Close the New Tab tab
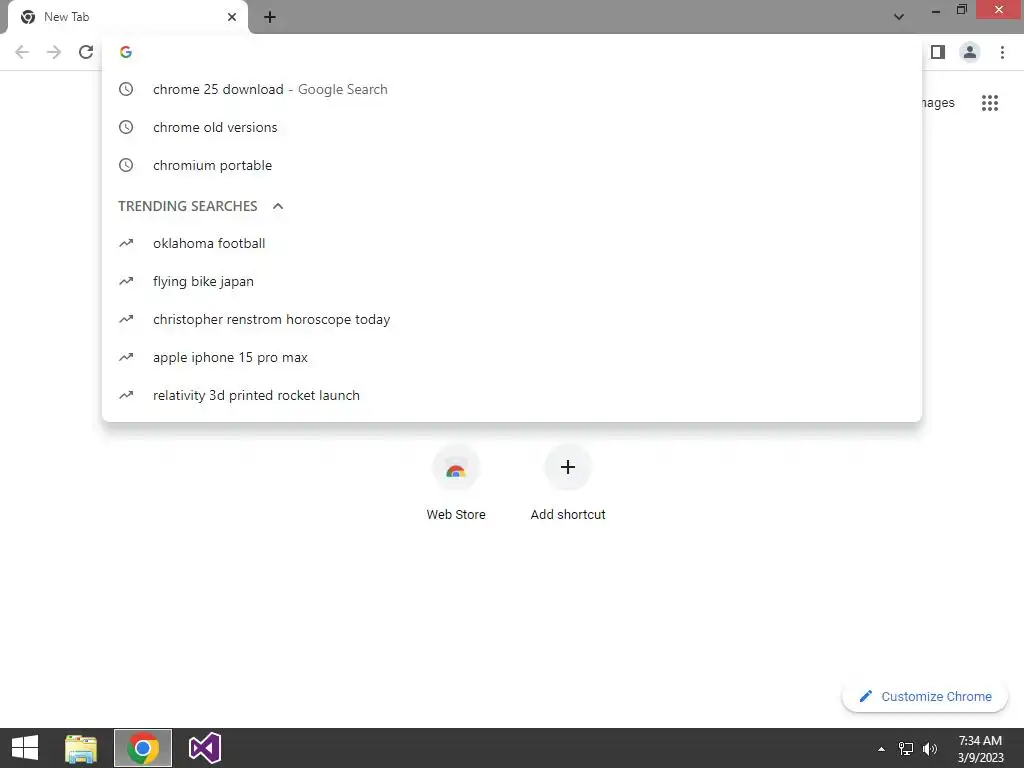 pos(232,17)
